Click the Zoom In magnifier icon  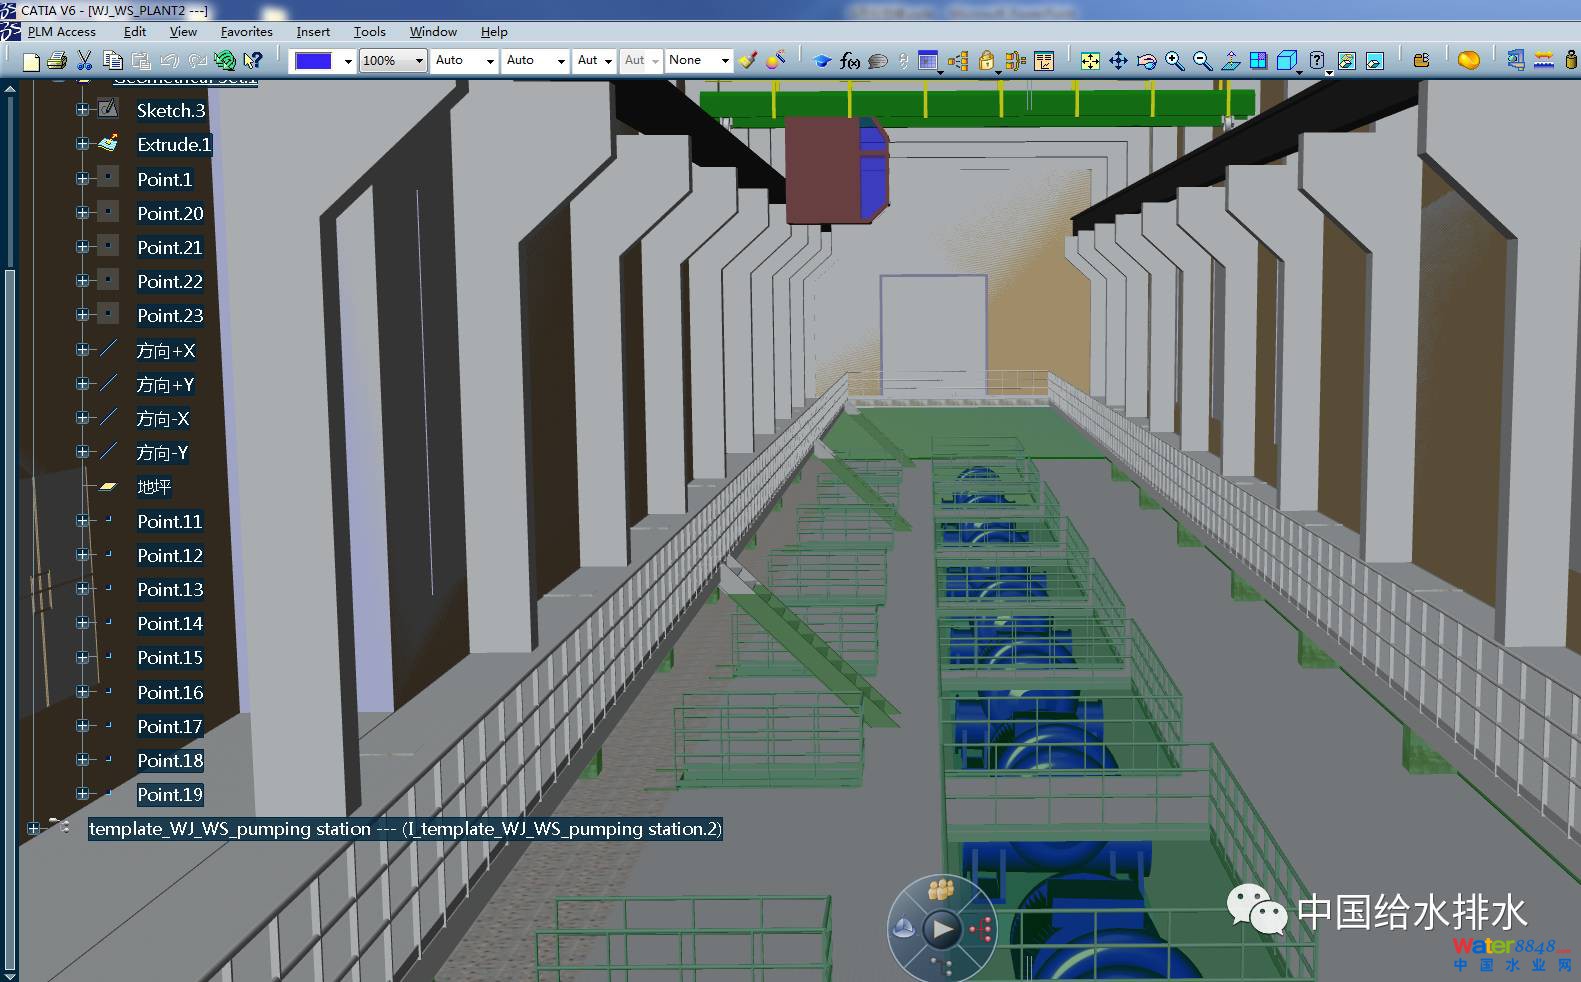(1175, 61)
